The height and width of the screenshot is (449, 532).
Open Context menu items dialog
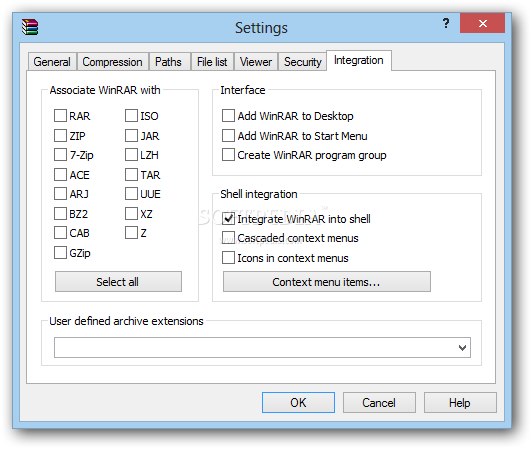tap(327, 281)
